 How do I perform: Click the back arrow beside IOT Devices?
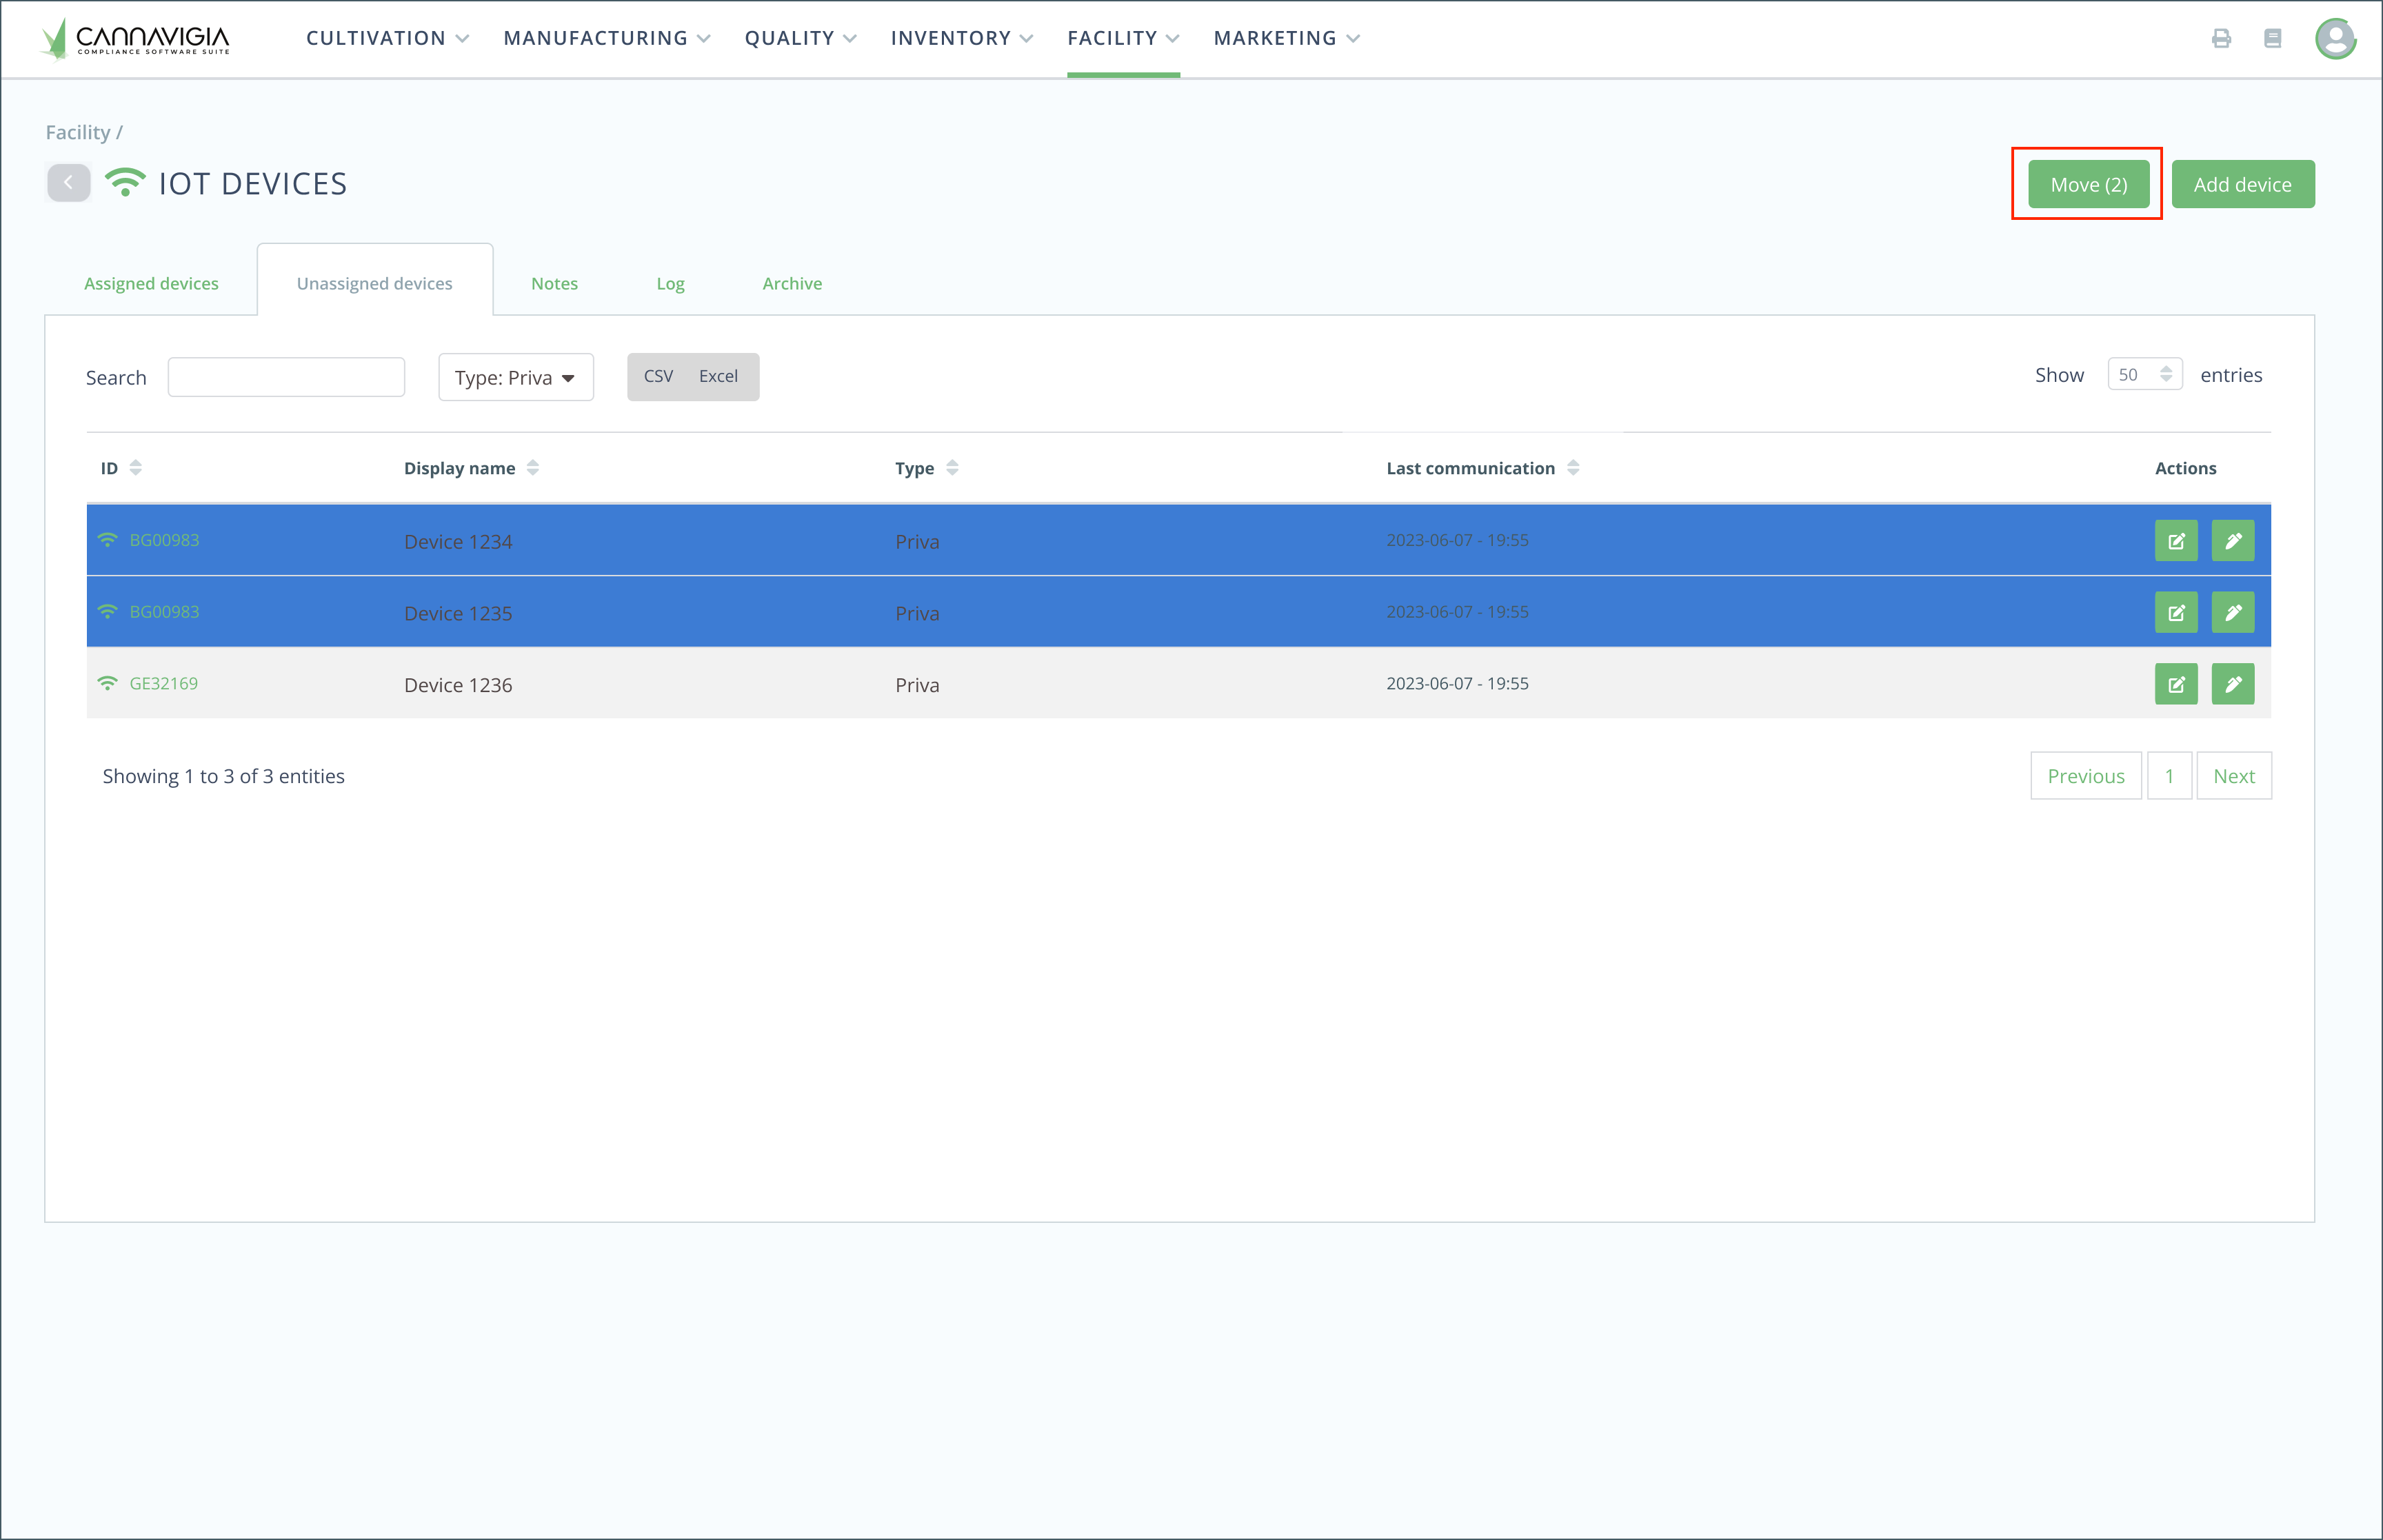pyautogui.click(x=69, y=183)
